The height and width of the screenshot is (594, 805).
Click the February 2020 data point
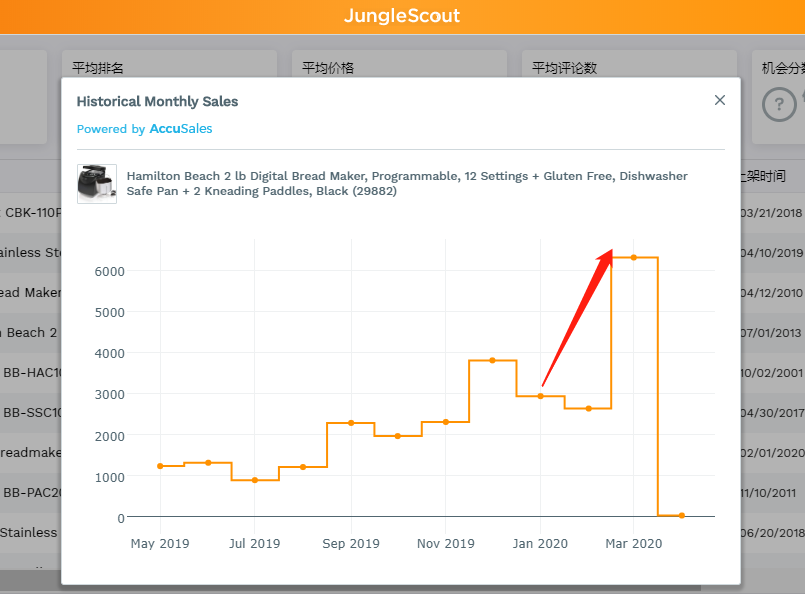[x=588, y=408]
